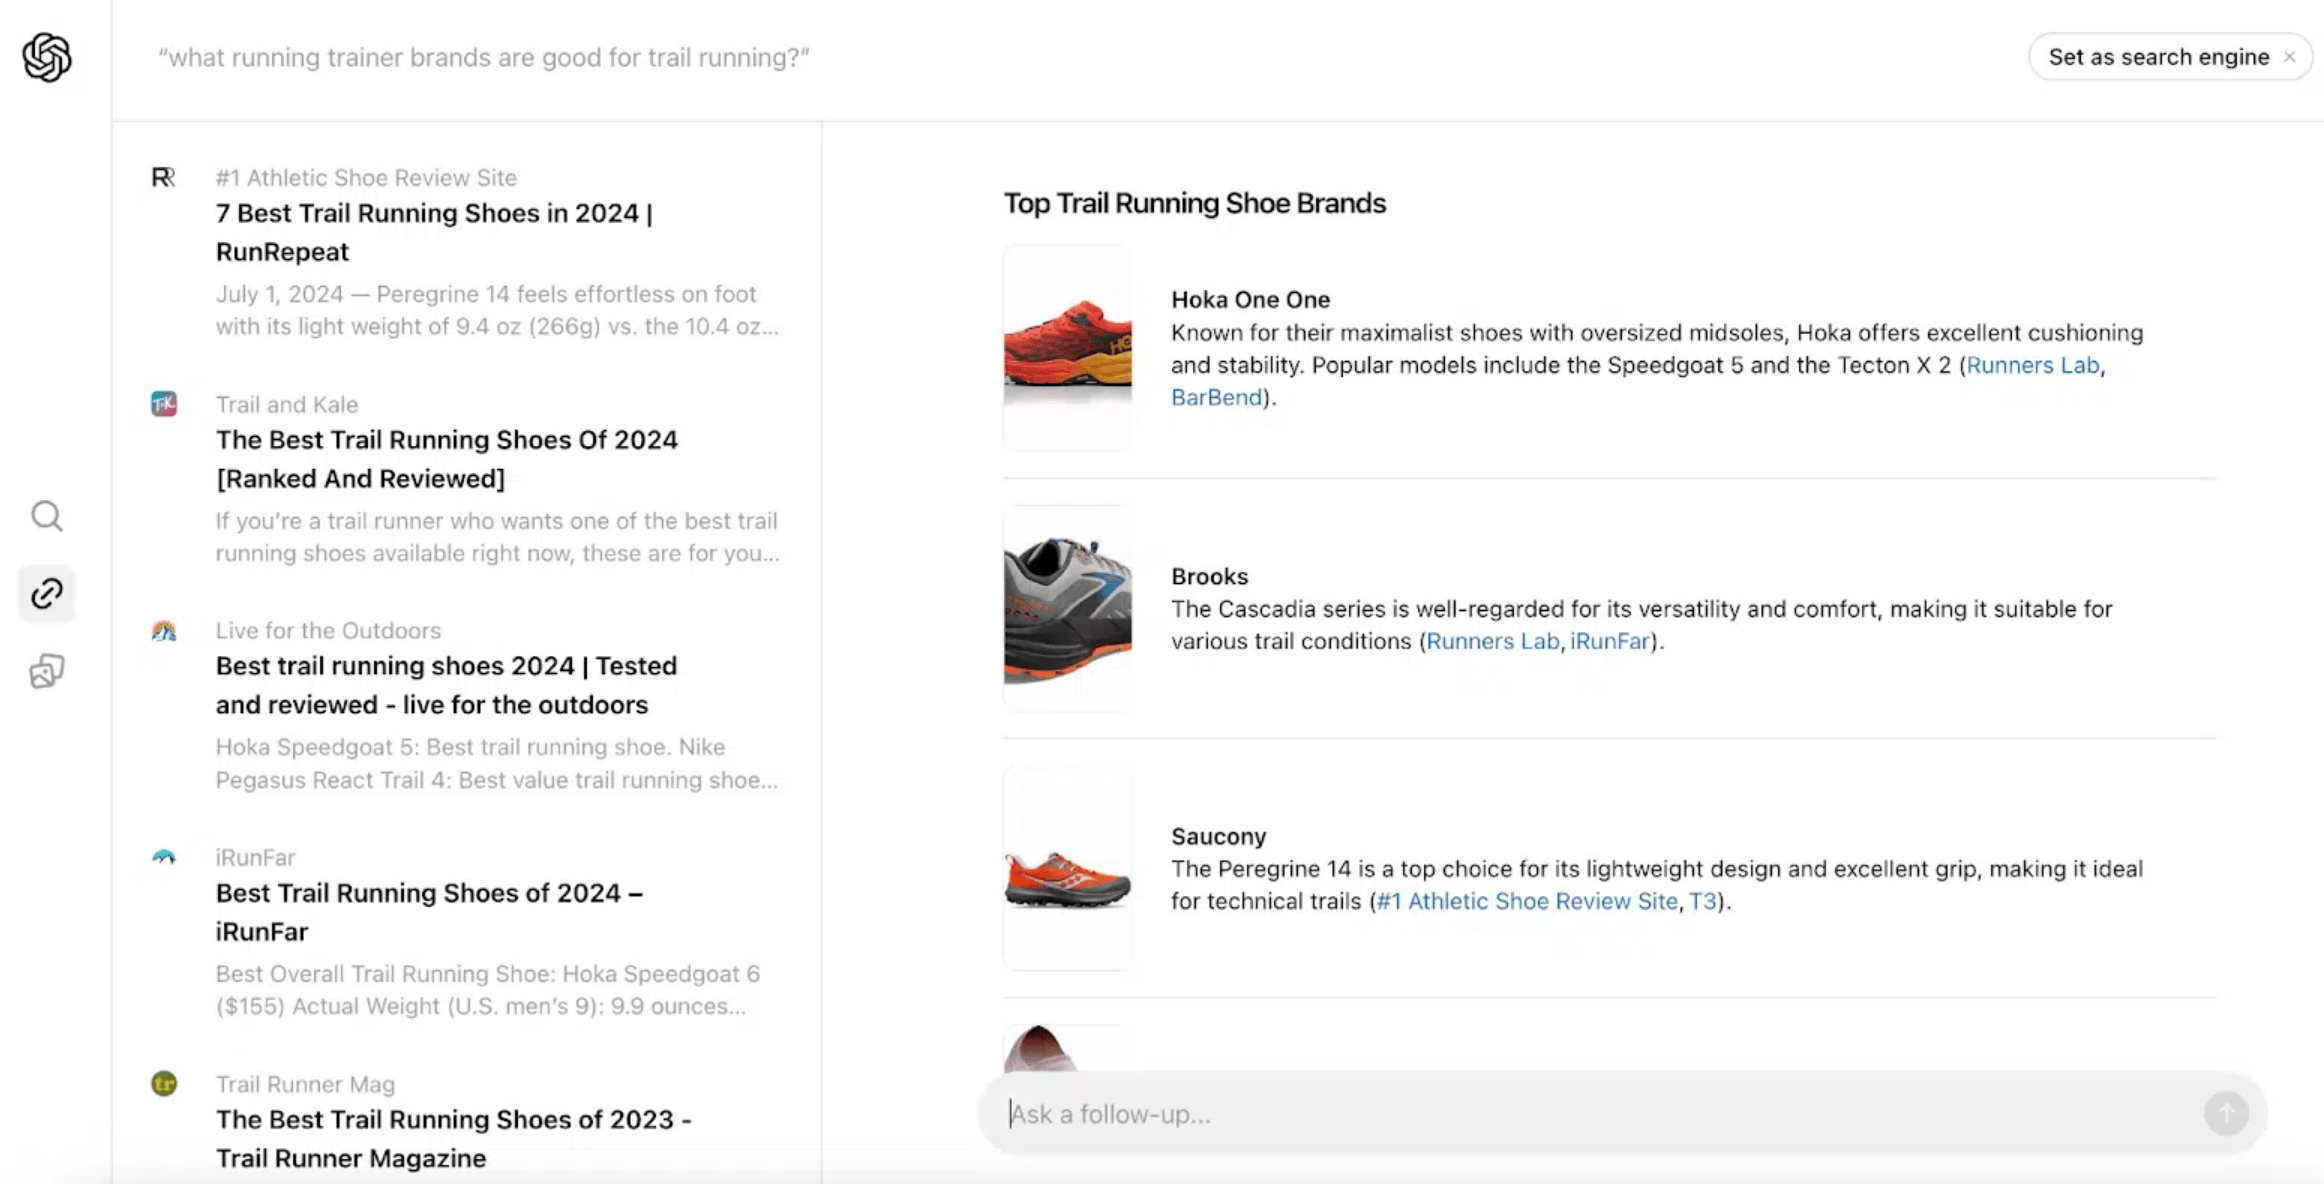This screenshot has width=2324, height=1184.
Task: Click the Live for the Outdoors source label
Action: (328, 630)
